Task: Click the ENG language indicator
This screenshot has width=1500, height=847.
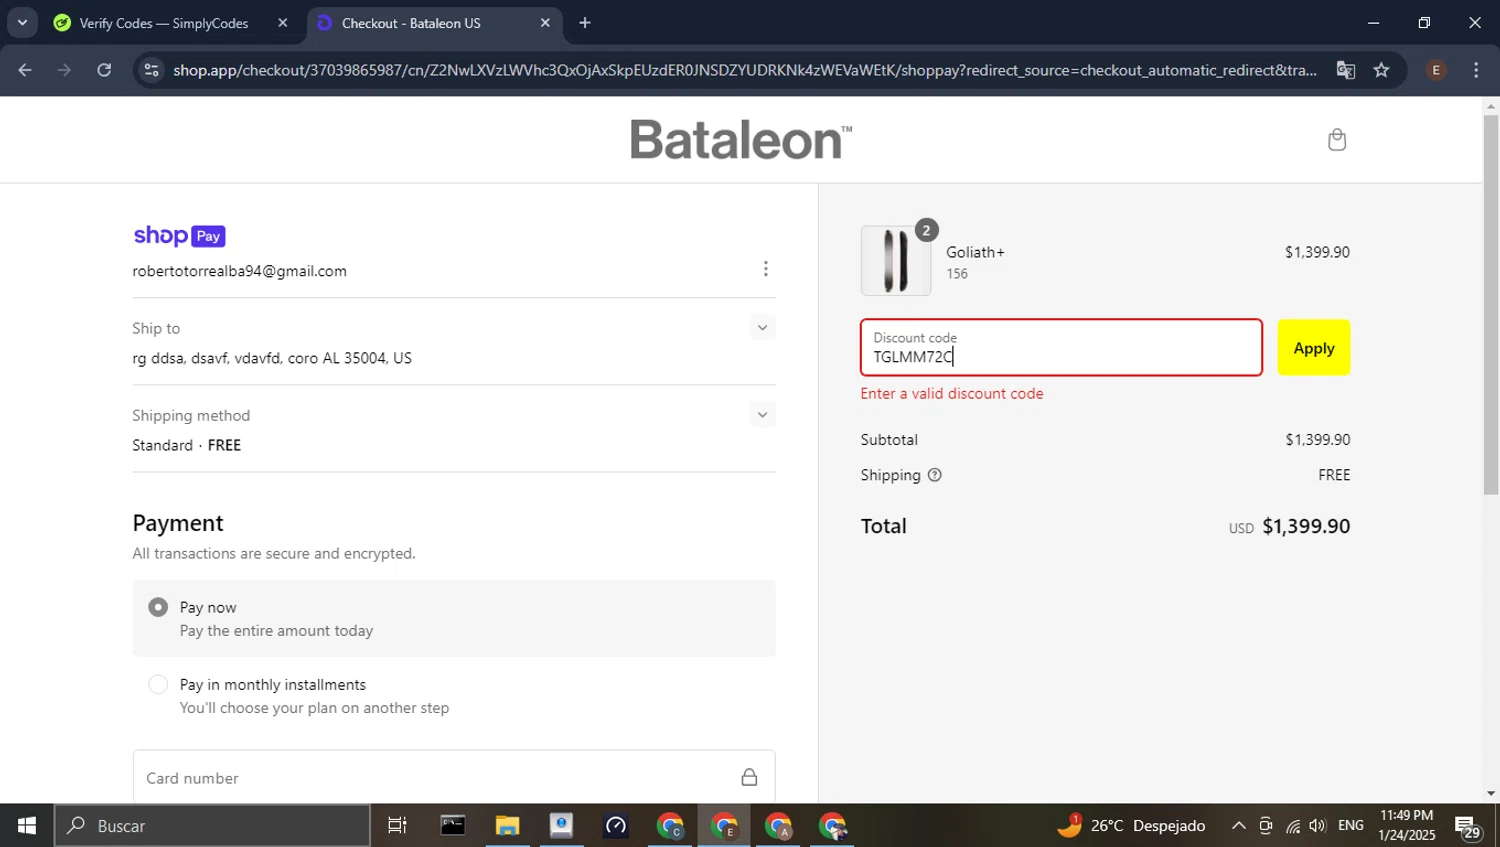Action: 1351,826
